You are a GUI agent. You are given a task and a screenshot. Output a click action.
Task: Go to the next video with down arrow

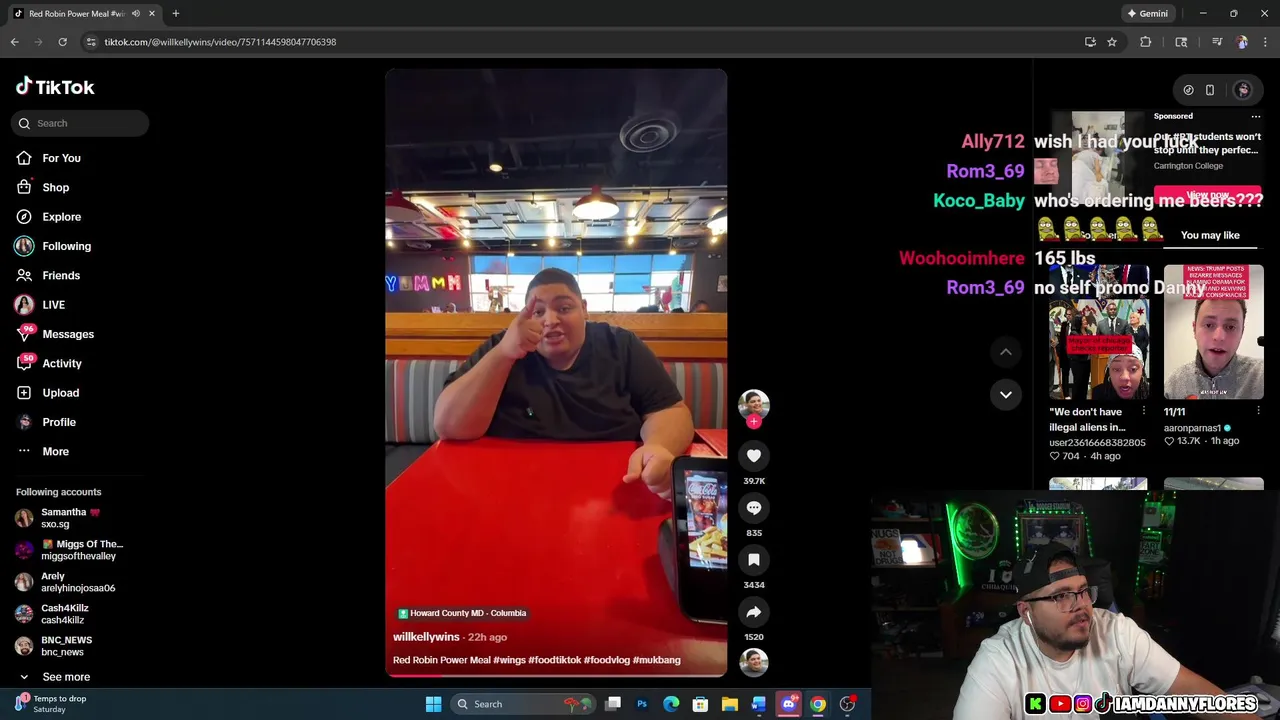pyautogui.click(x=1006, y=394)
